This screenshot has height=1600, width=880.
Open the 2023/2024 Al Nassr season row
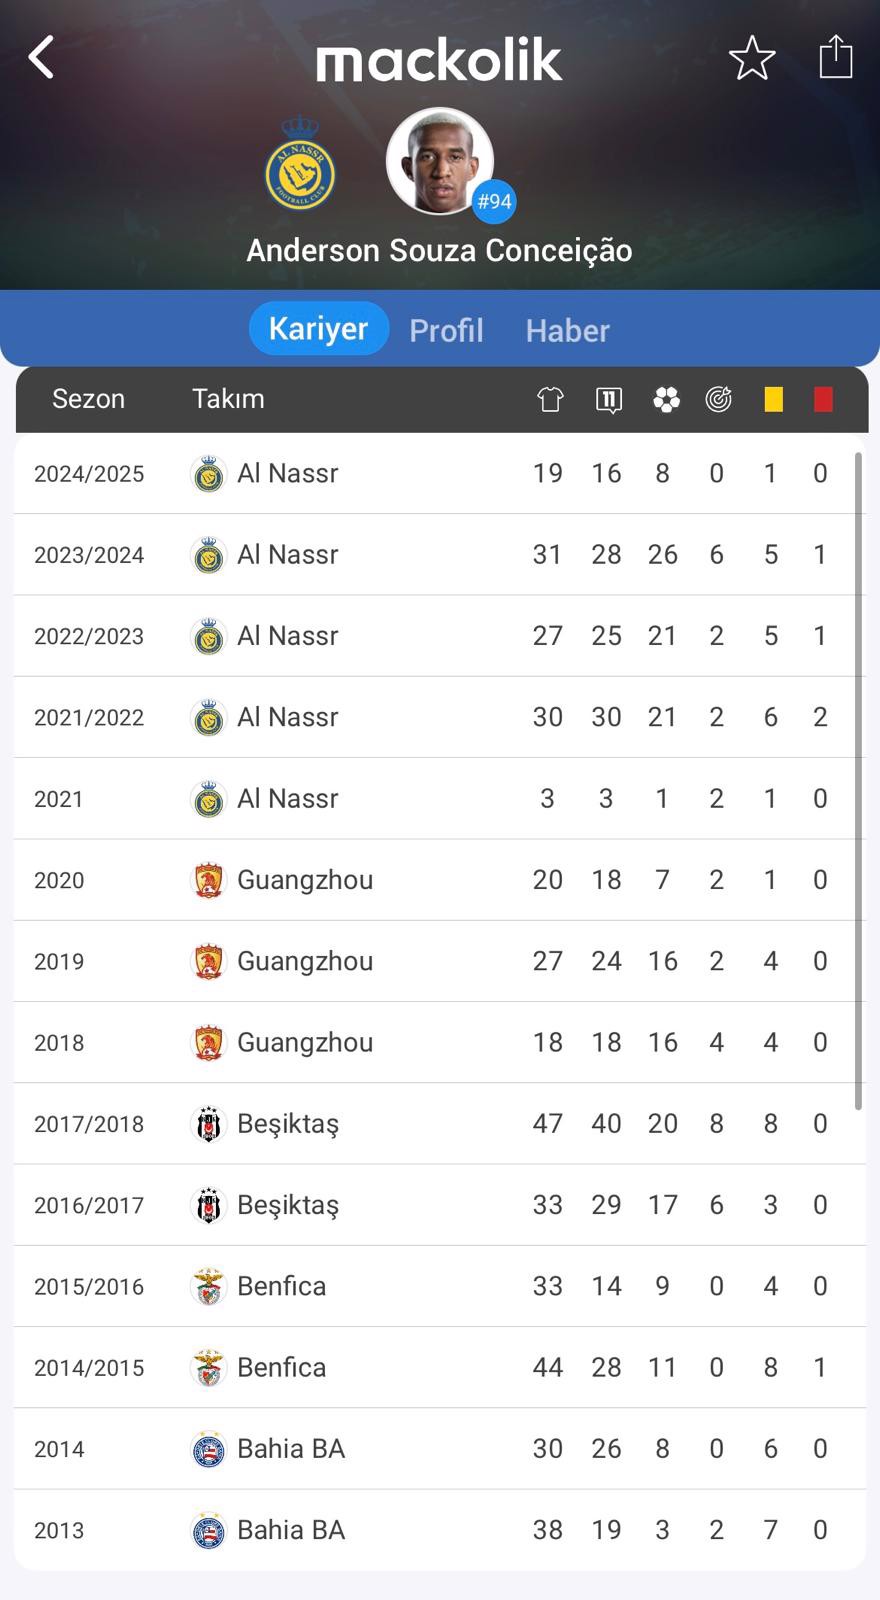pos(440,555)
